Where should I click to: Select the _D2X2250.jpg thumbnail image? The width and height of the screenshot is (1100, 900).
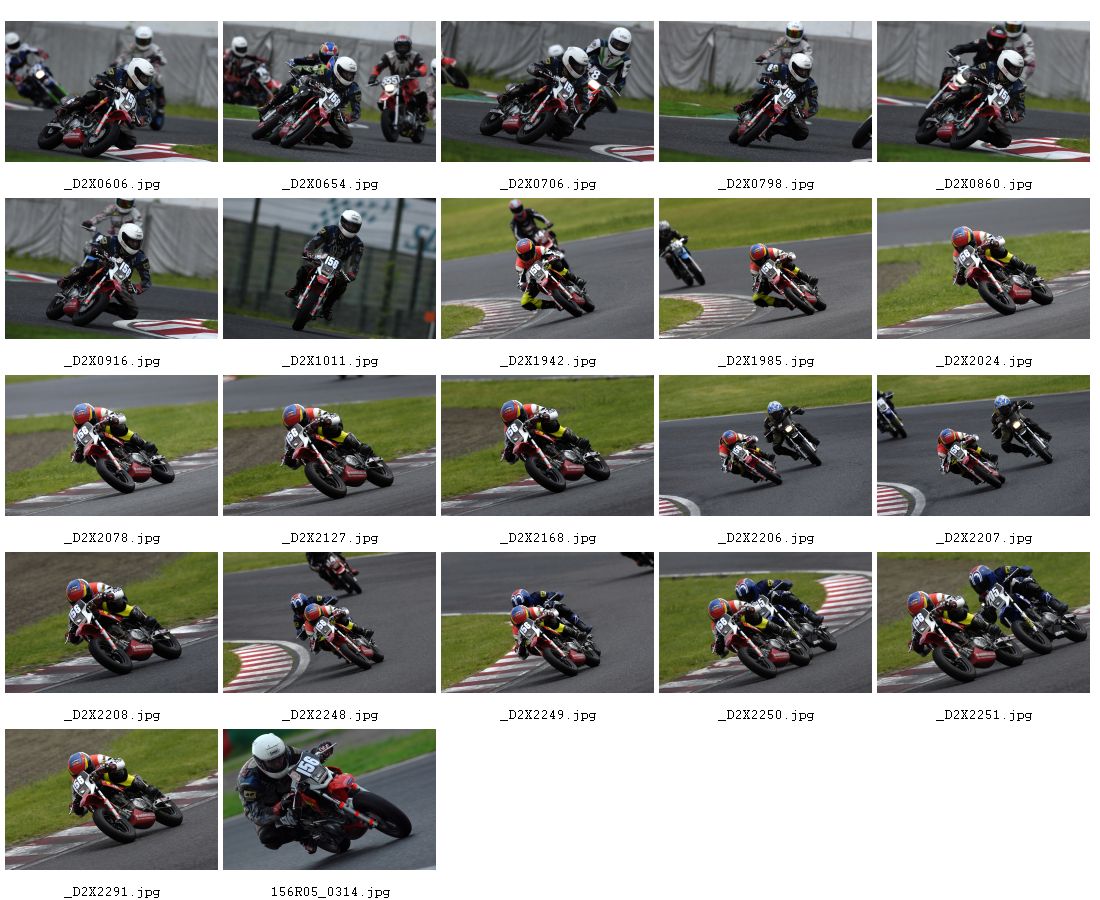(765, 622)
